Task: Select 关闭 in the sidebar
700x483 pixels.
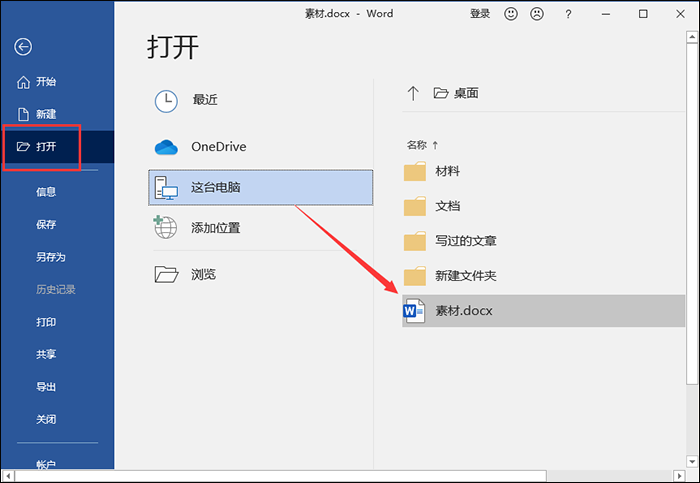Action: [x=46, y=420]
